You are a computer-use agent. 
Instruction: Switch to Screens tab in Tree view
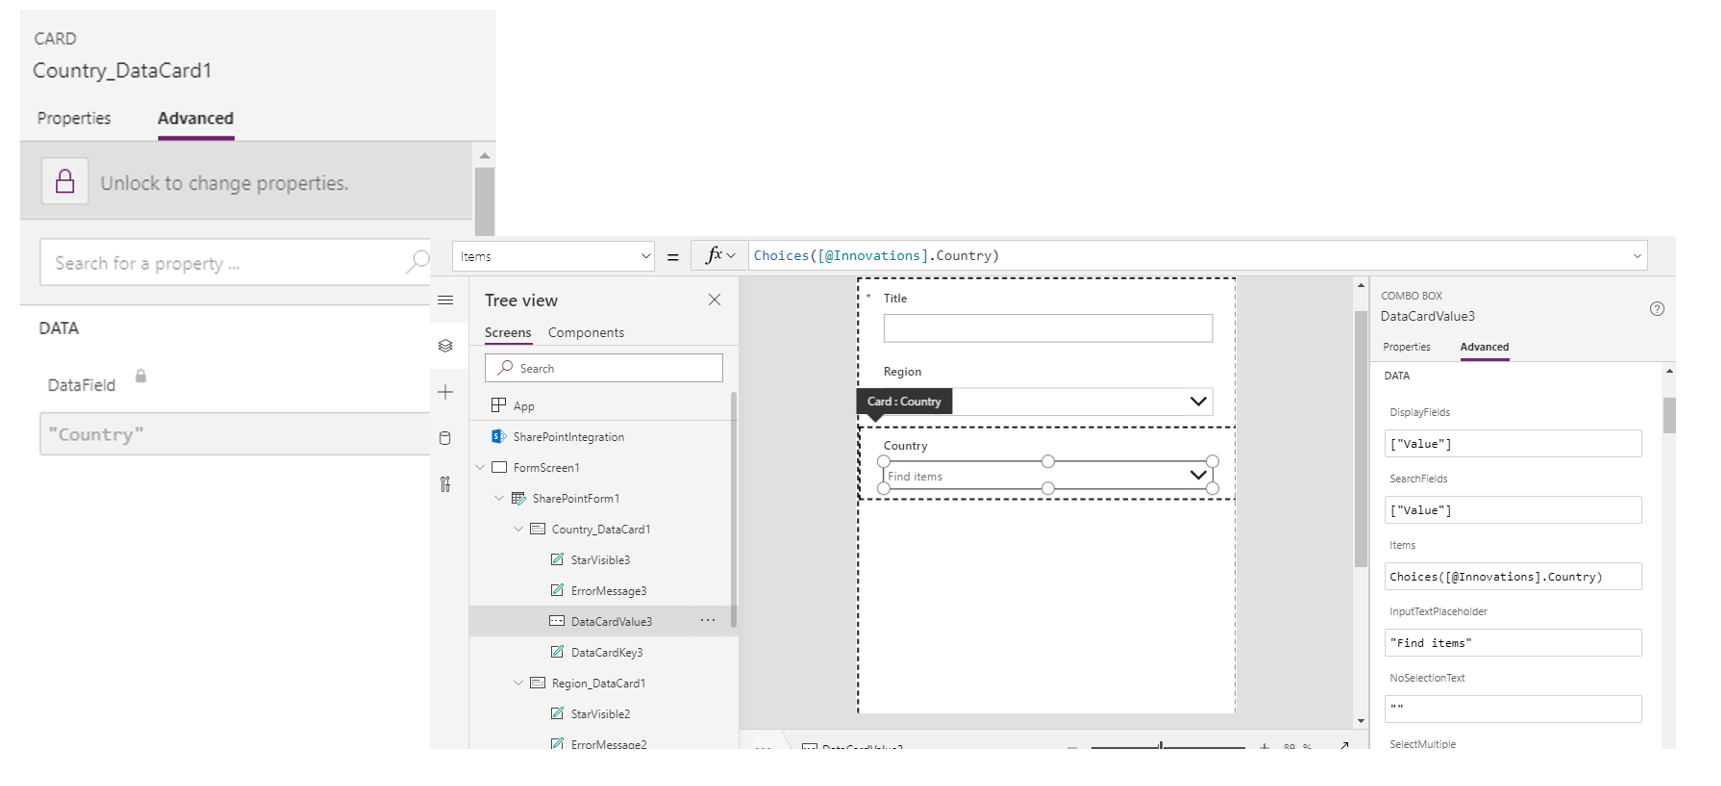coord(508,332)
